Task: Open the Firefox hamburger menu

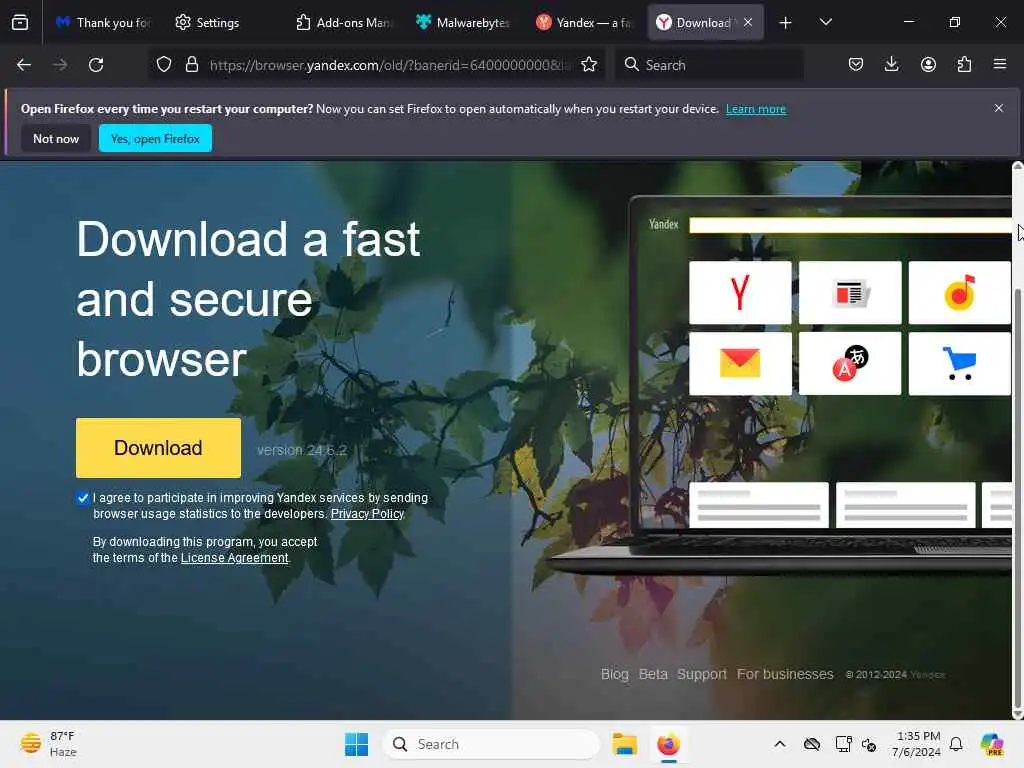Action: [x=1000, y=65]
